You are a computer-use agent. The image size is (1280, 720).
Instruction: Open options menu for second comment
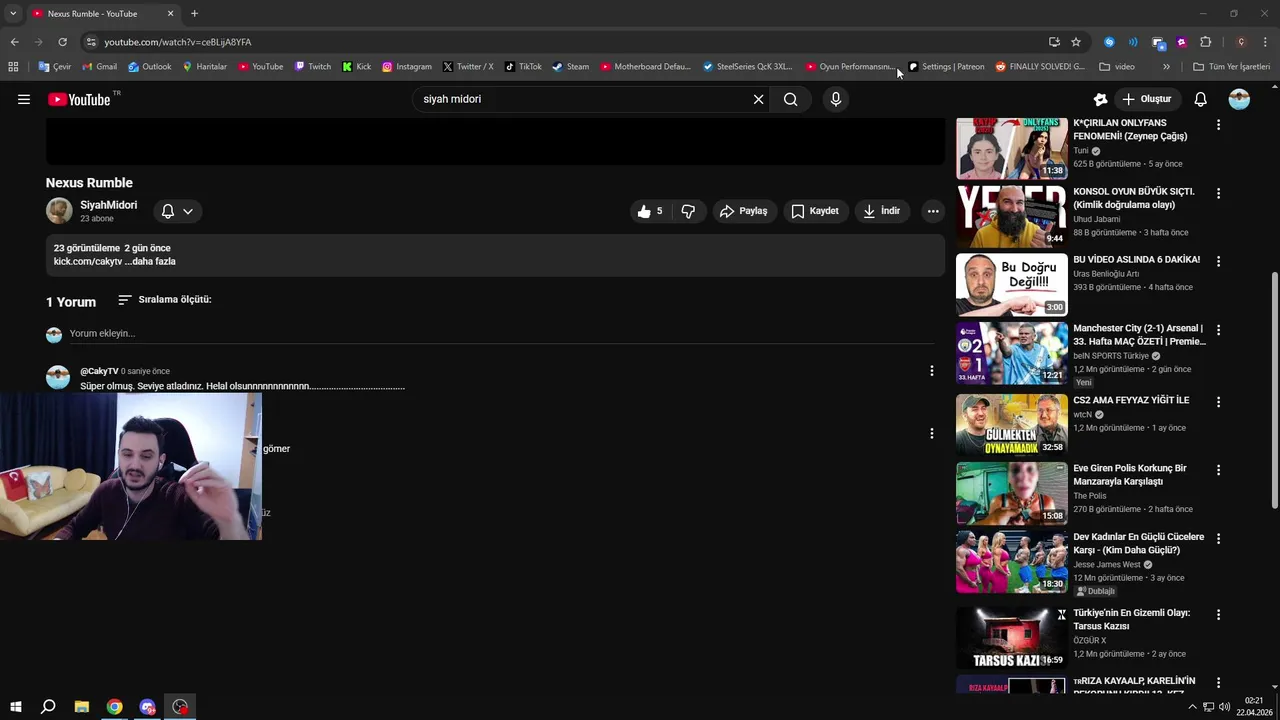pos(932,434)
